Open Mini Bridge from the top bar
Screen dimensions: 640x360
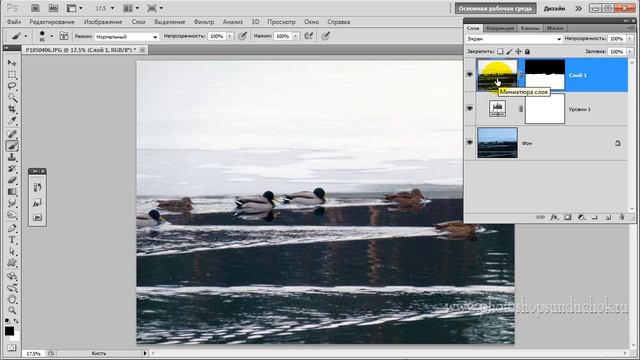tap(53, 8)
